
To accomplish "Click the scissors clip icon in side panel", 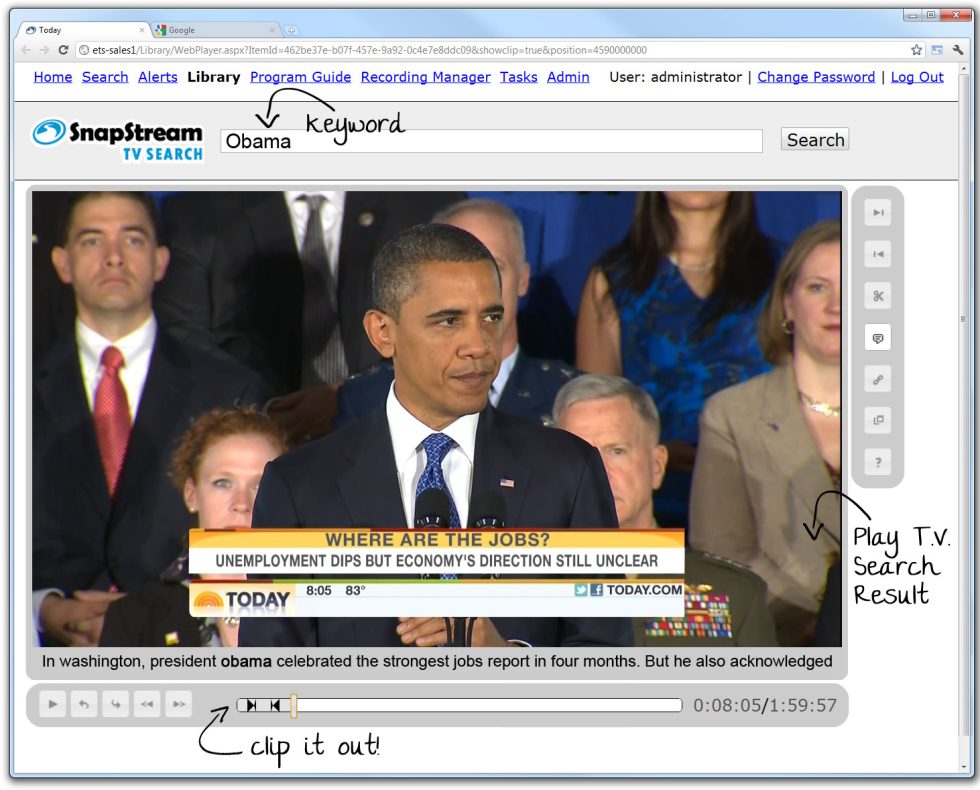I will 878,296.
